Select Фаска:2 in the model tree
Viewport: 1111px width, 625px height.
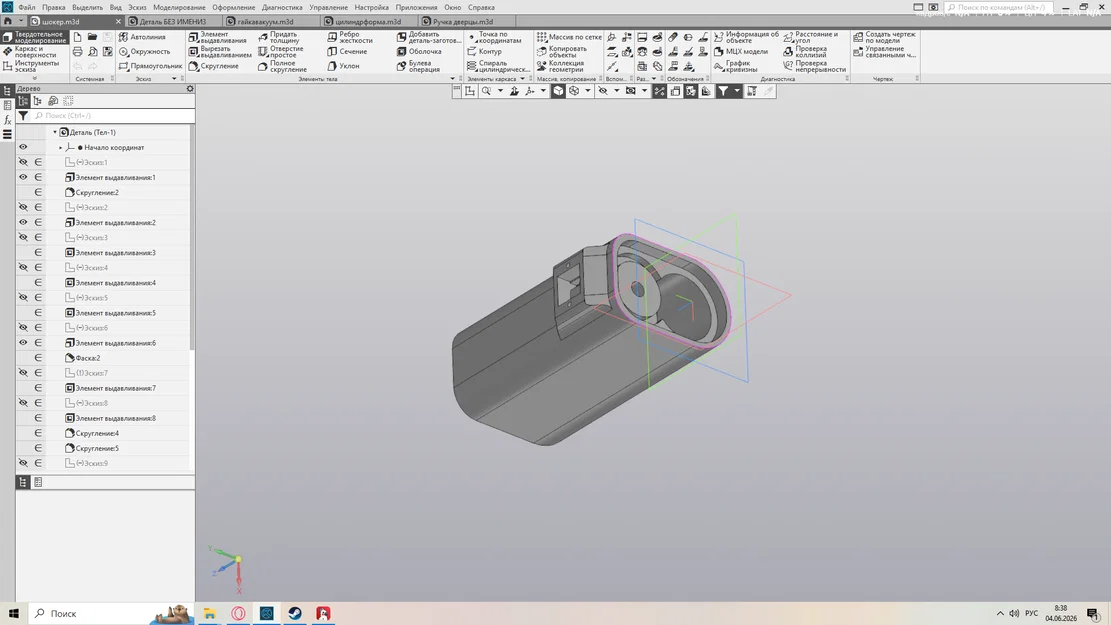(x=88, y=358)
